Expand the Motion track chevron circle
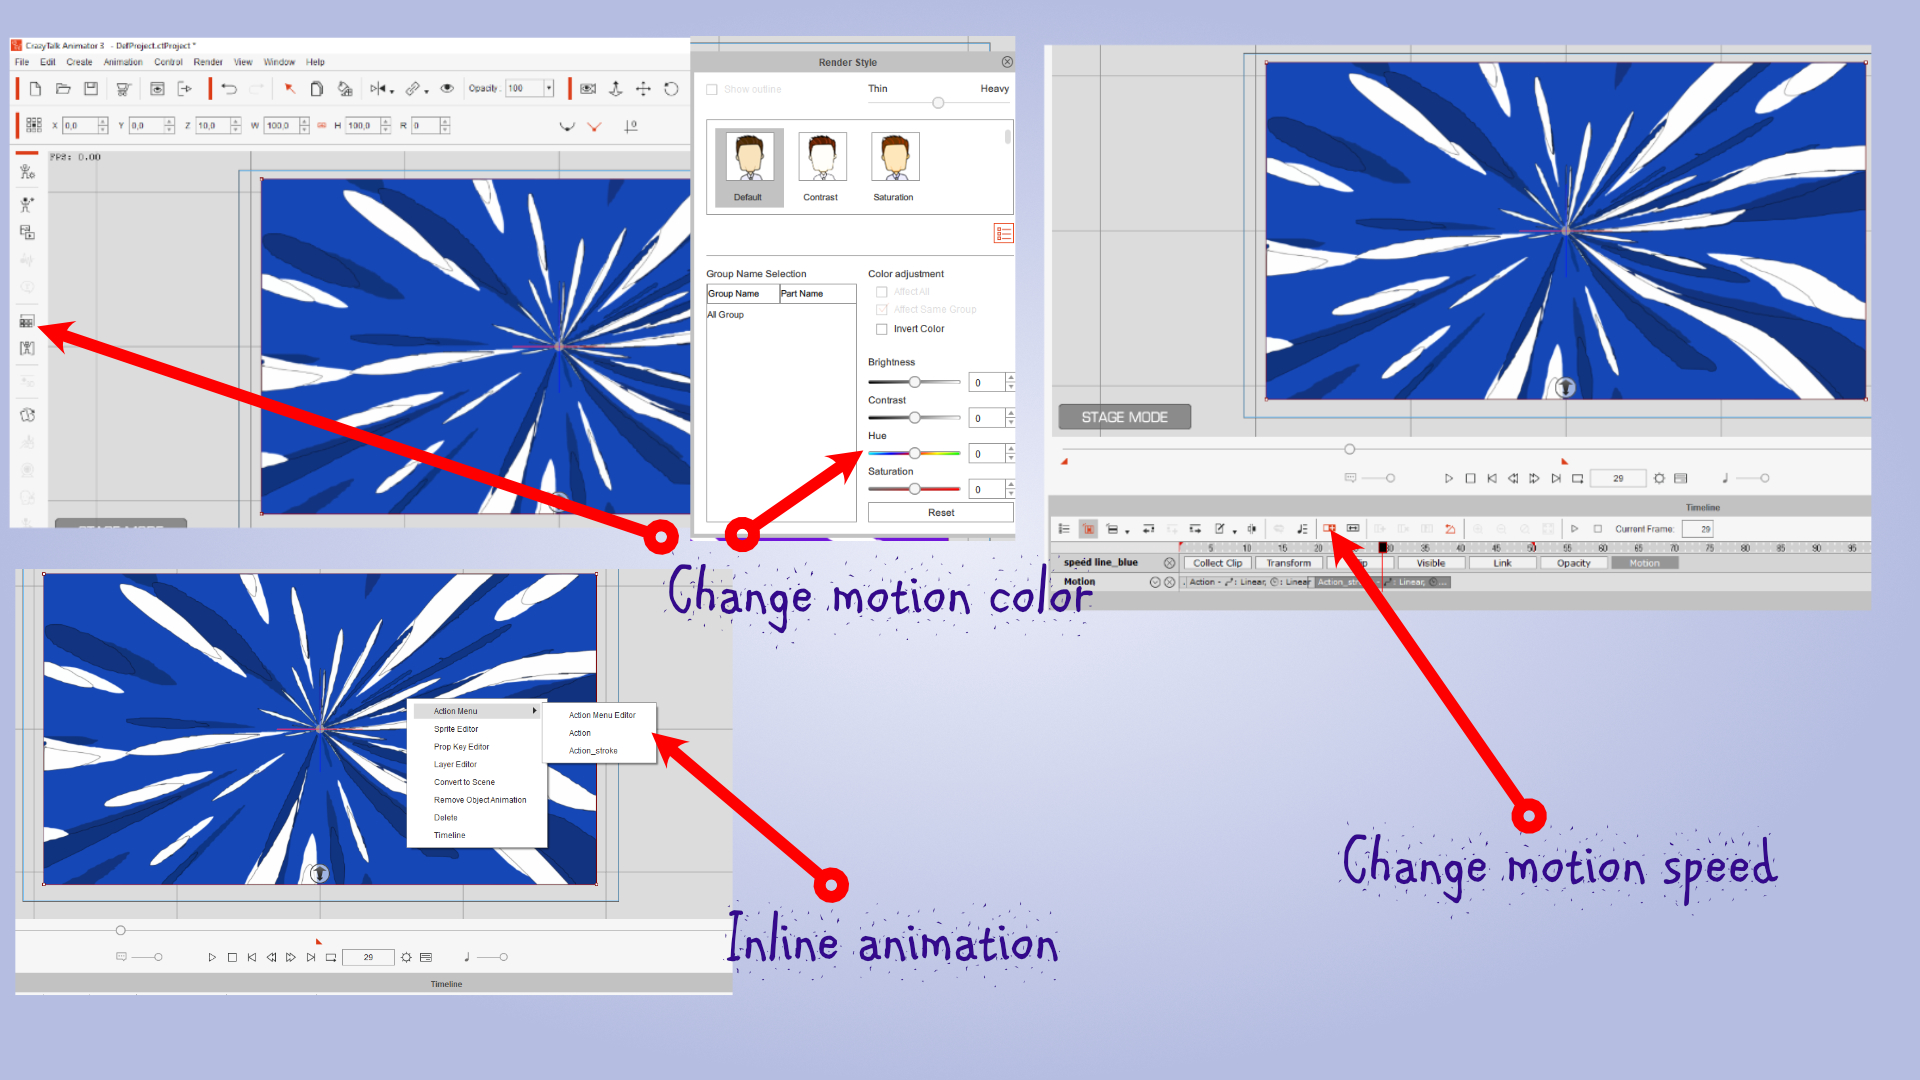1920x1080 pixels. (x=1155, y=582)
